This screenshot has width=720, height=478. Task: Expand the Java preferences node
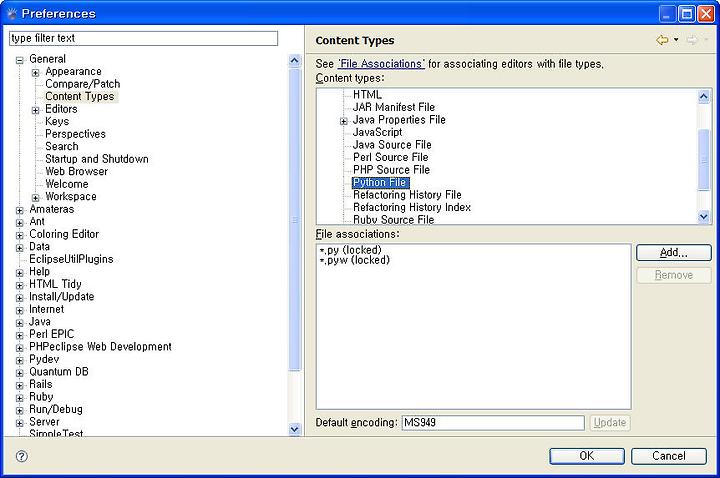(x=20, y=323)
